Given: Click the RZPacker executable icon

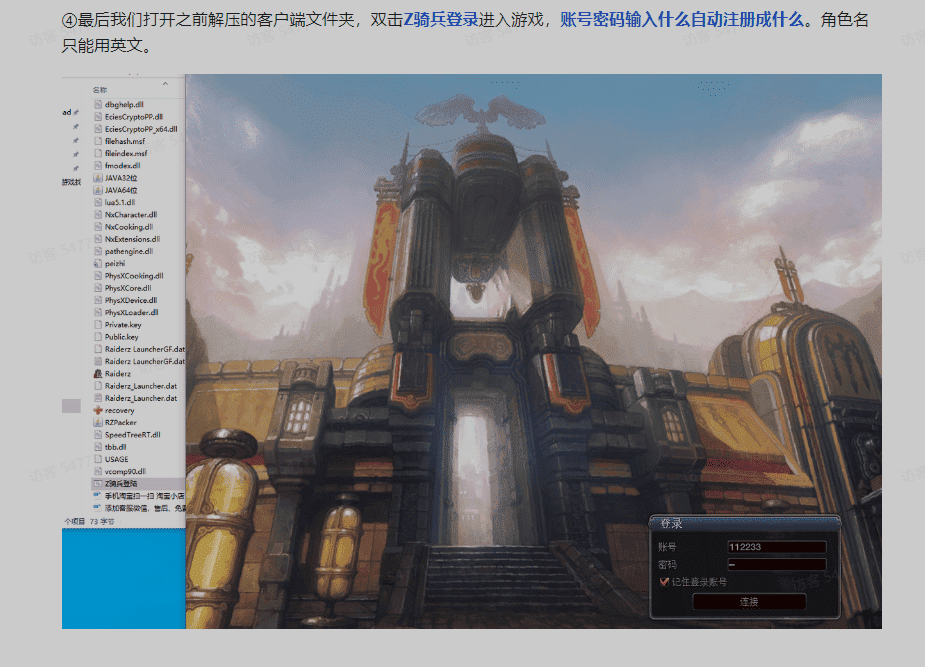Looking at the screenshot, I should (x=98, y=422).
